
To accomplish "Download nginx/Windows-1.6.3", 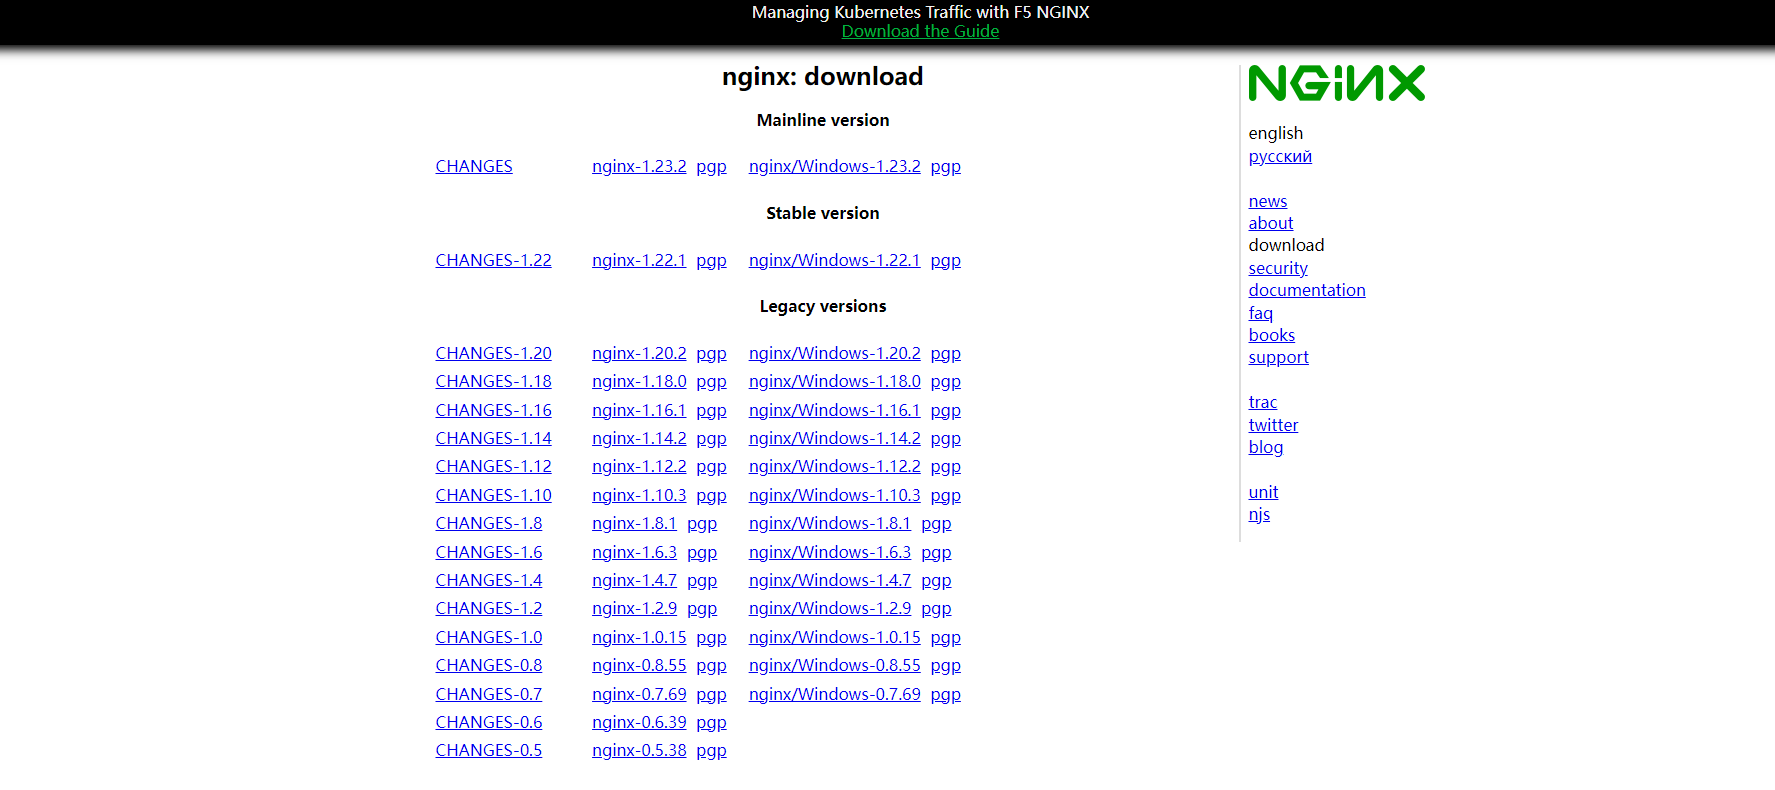I will 830,552.
